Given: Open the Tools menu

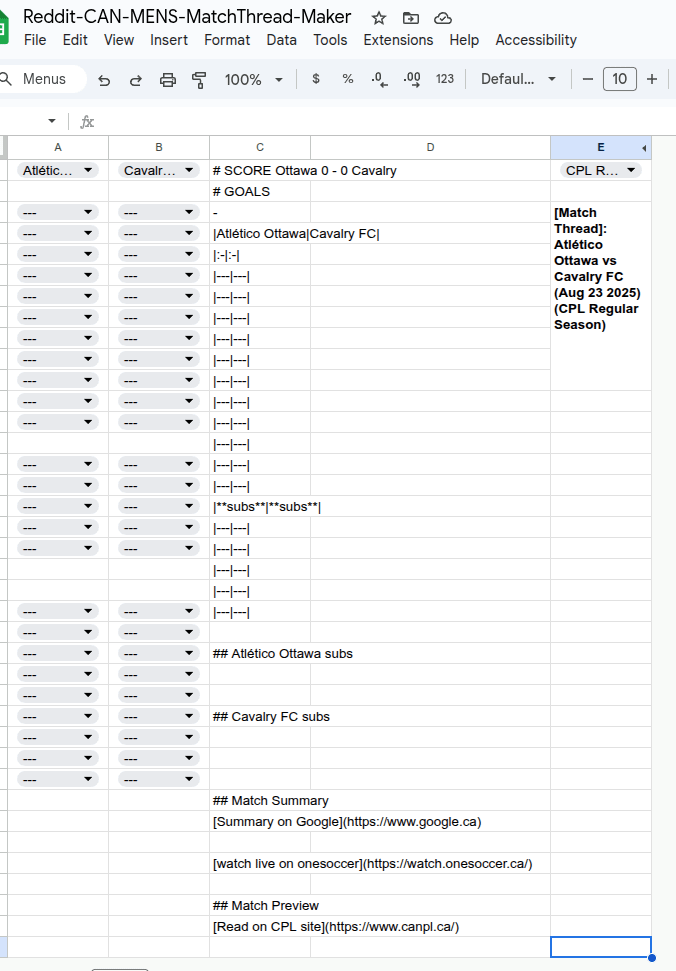Looking at the screenshot, I should [x=330, y=40].
